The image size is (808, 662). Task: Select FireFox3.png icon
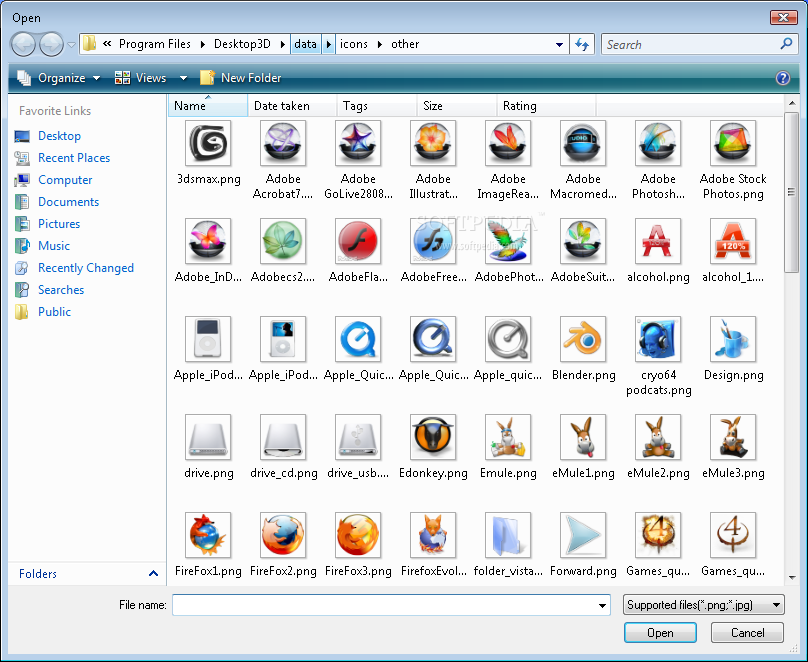coord(358,535)
